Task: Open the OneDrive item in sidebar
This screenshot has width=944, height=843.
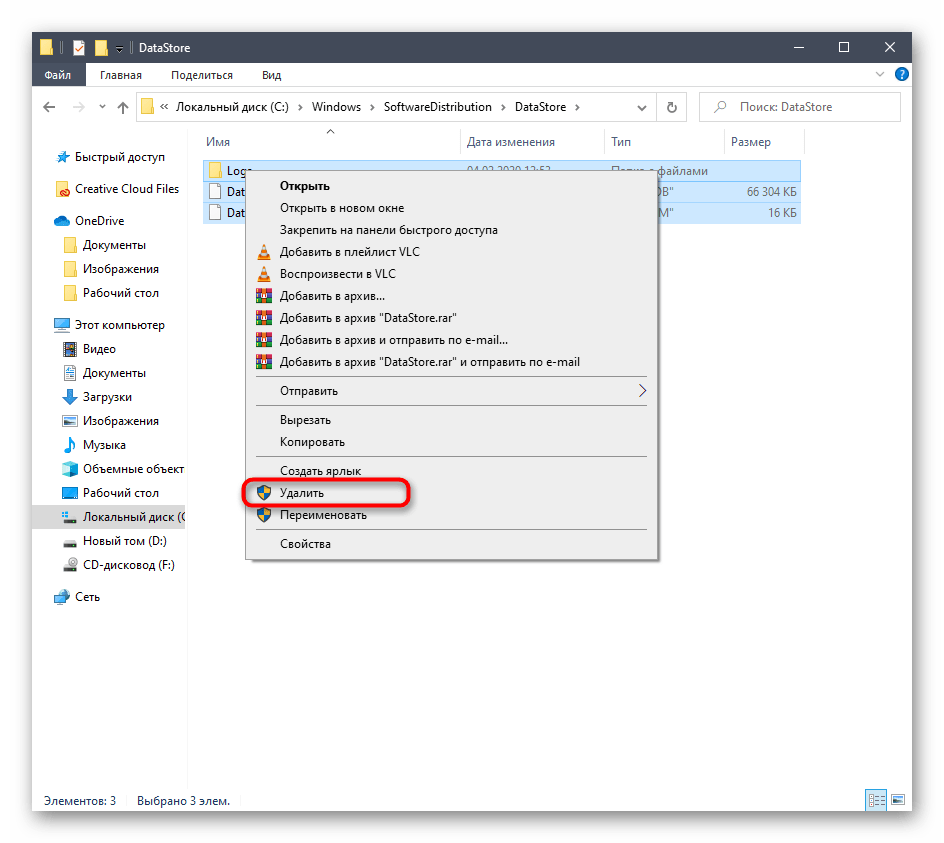Action: (x=99, y=221)
